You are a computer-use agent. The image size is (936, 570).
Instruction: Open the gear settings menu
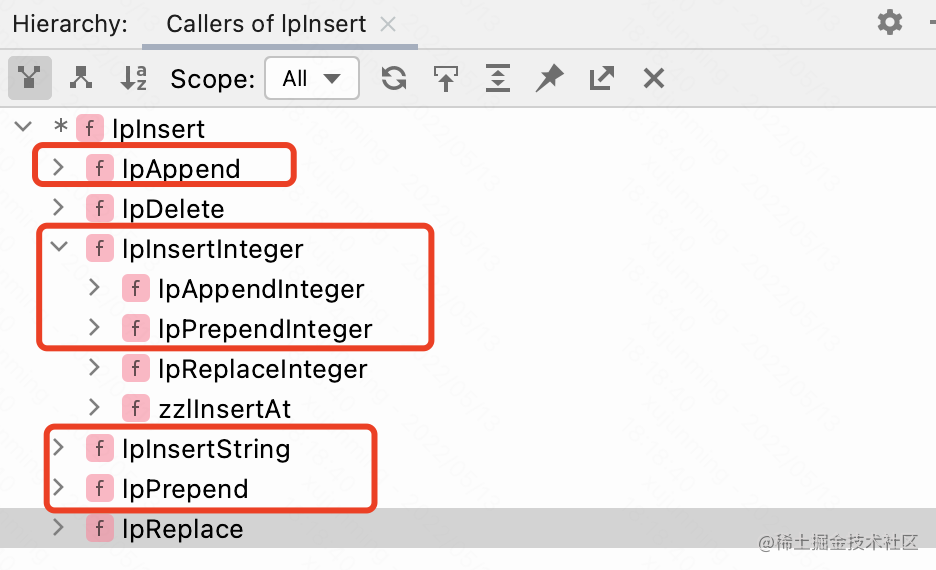[889, 23]
